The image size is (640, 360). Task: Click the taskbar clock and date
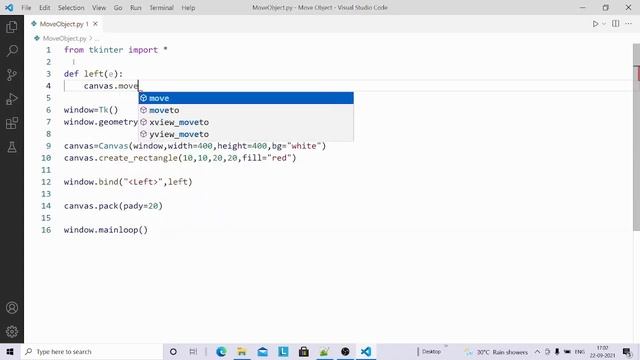(x=602, y=352)
